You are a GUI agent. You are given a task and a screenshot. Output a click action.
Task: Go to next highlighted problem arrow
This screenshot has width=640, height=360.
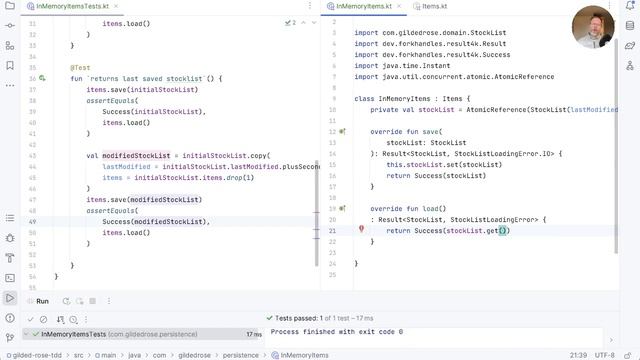coord(314,23)
